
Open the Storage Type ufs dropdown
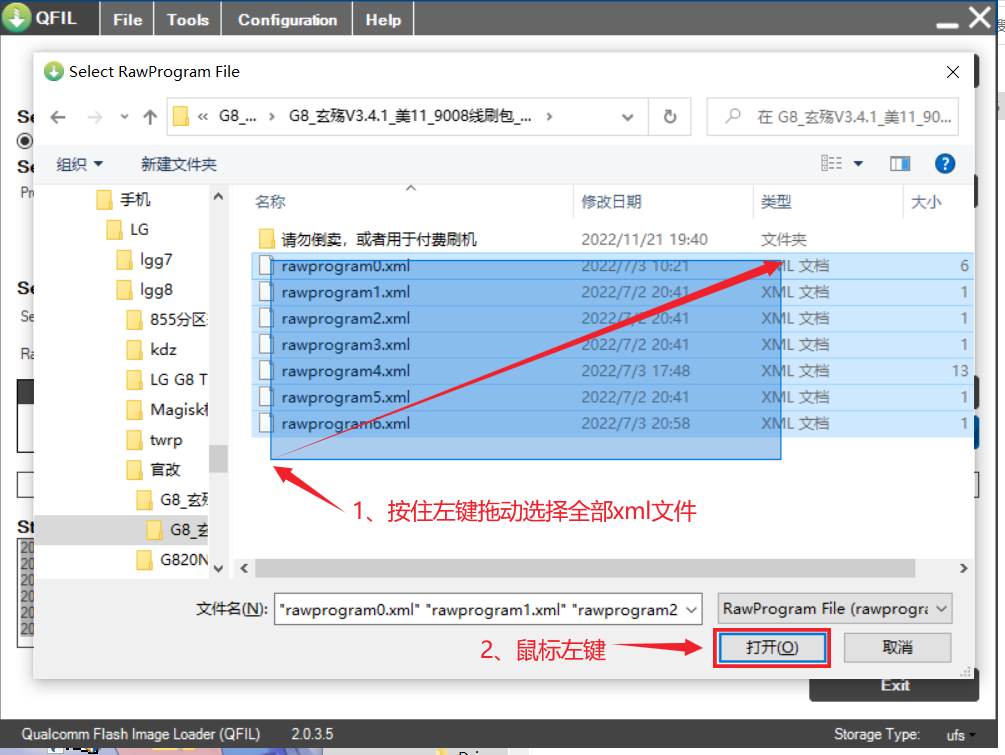pos(958,734)
